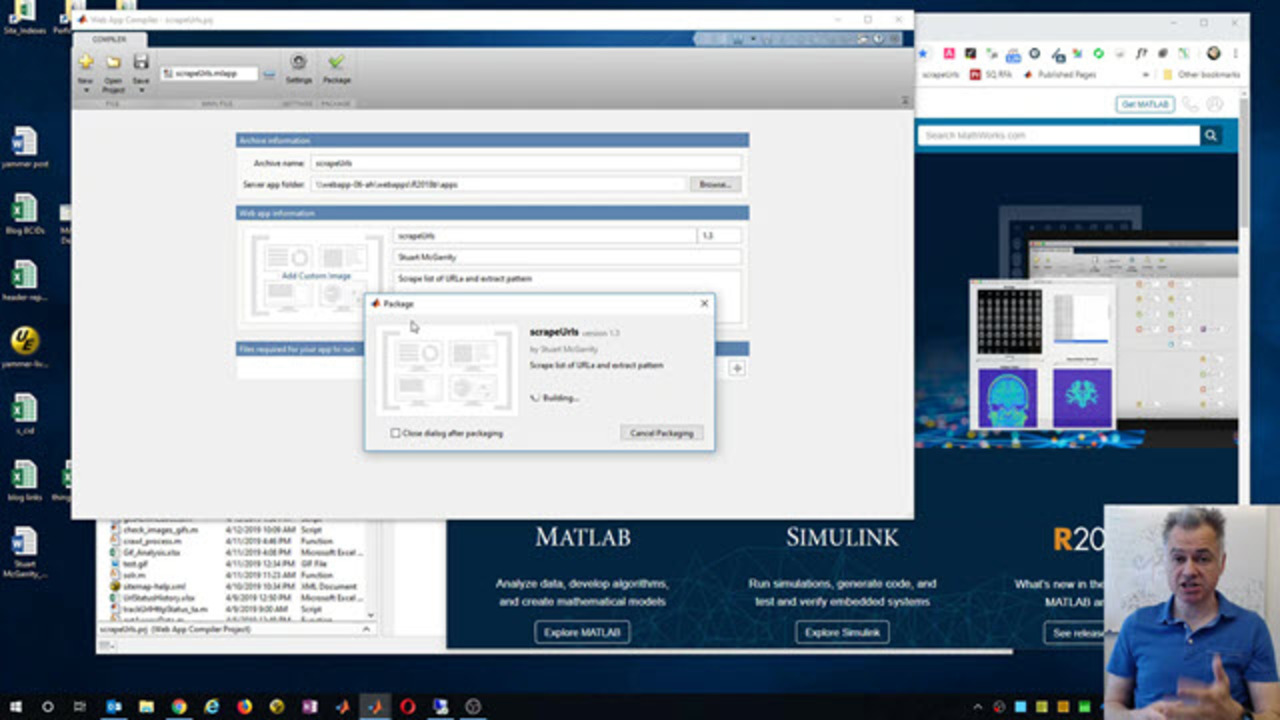The height and width of the screenshot is (720, 1280).
Task: Click the MathWorks search magnifier button
Action: pos(1211,135)
